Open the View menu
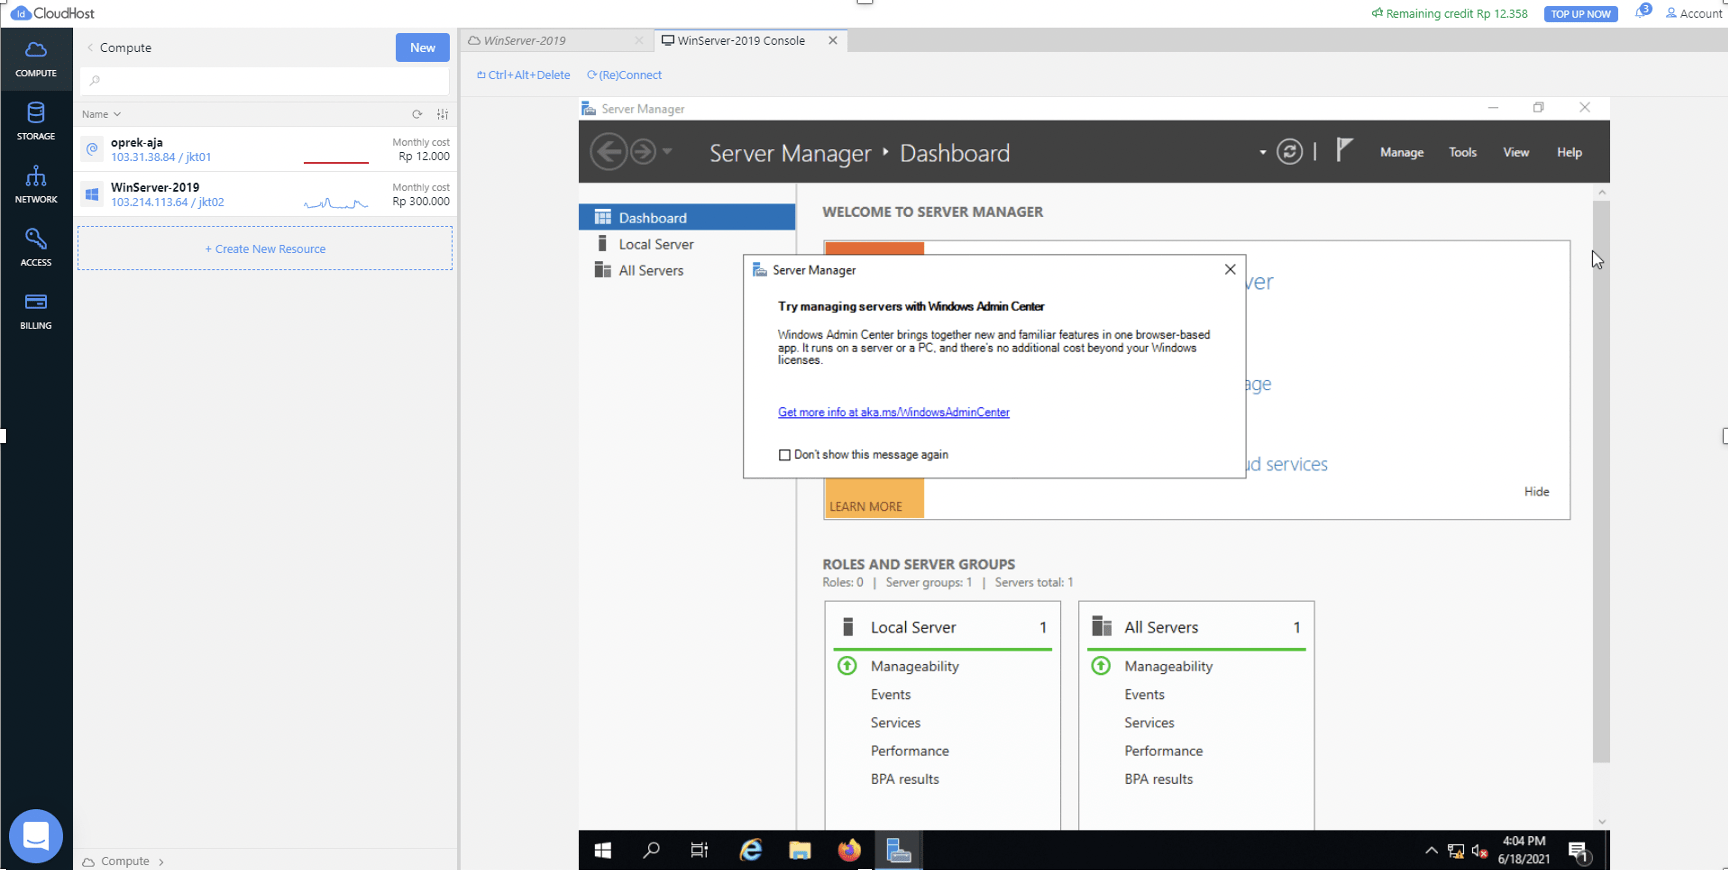Image resolution: width=1728 pixels, height=870 pixels. (x=1516, y=152)
